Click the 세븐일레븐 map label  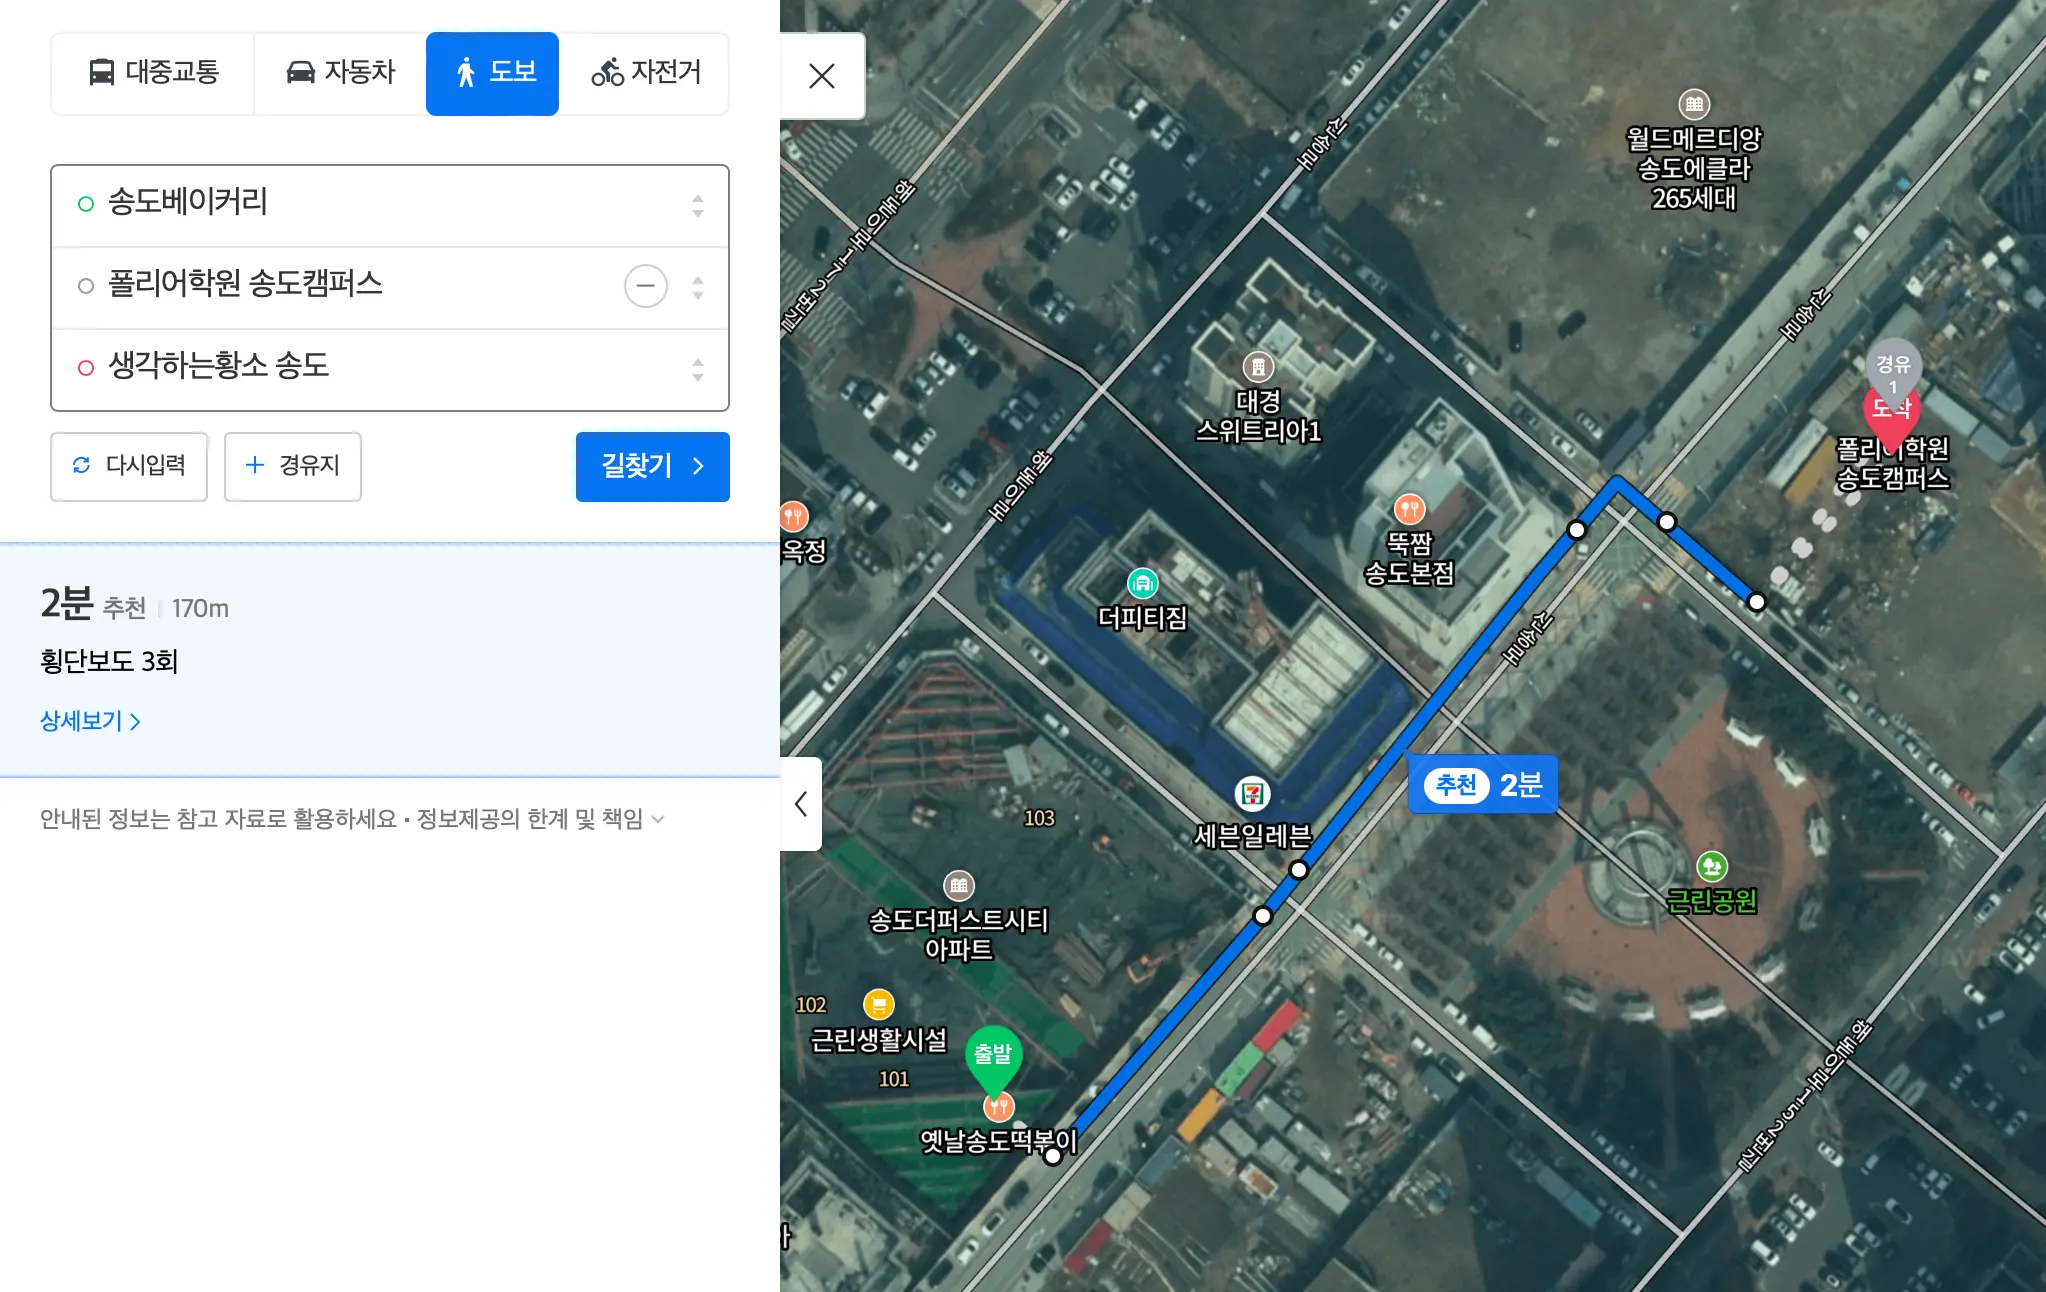coord(1253,836)
